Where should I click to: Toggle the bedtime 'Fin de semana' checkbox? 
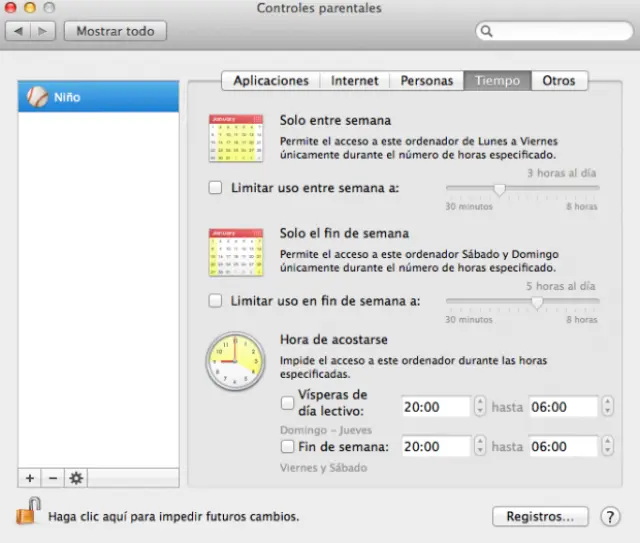pyautogui.click(x=288, y=446)
